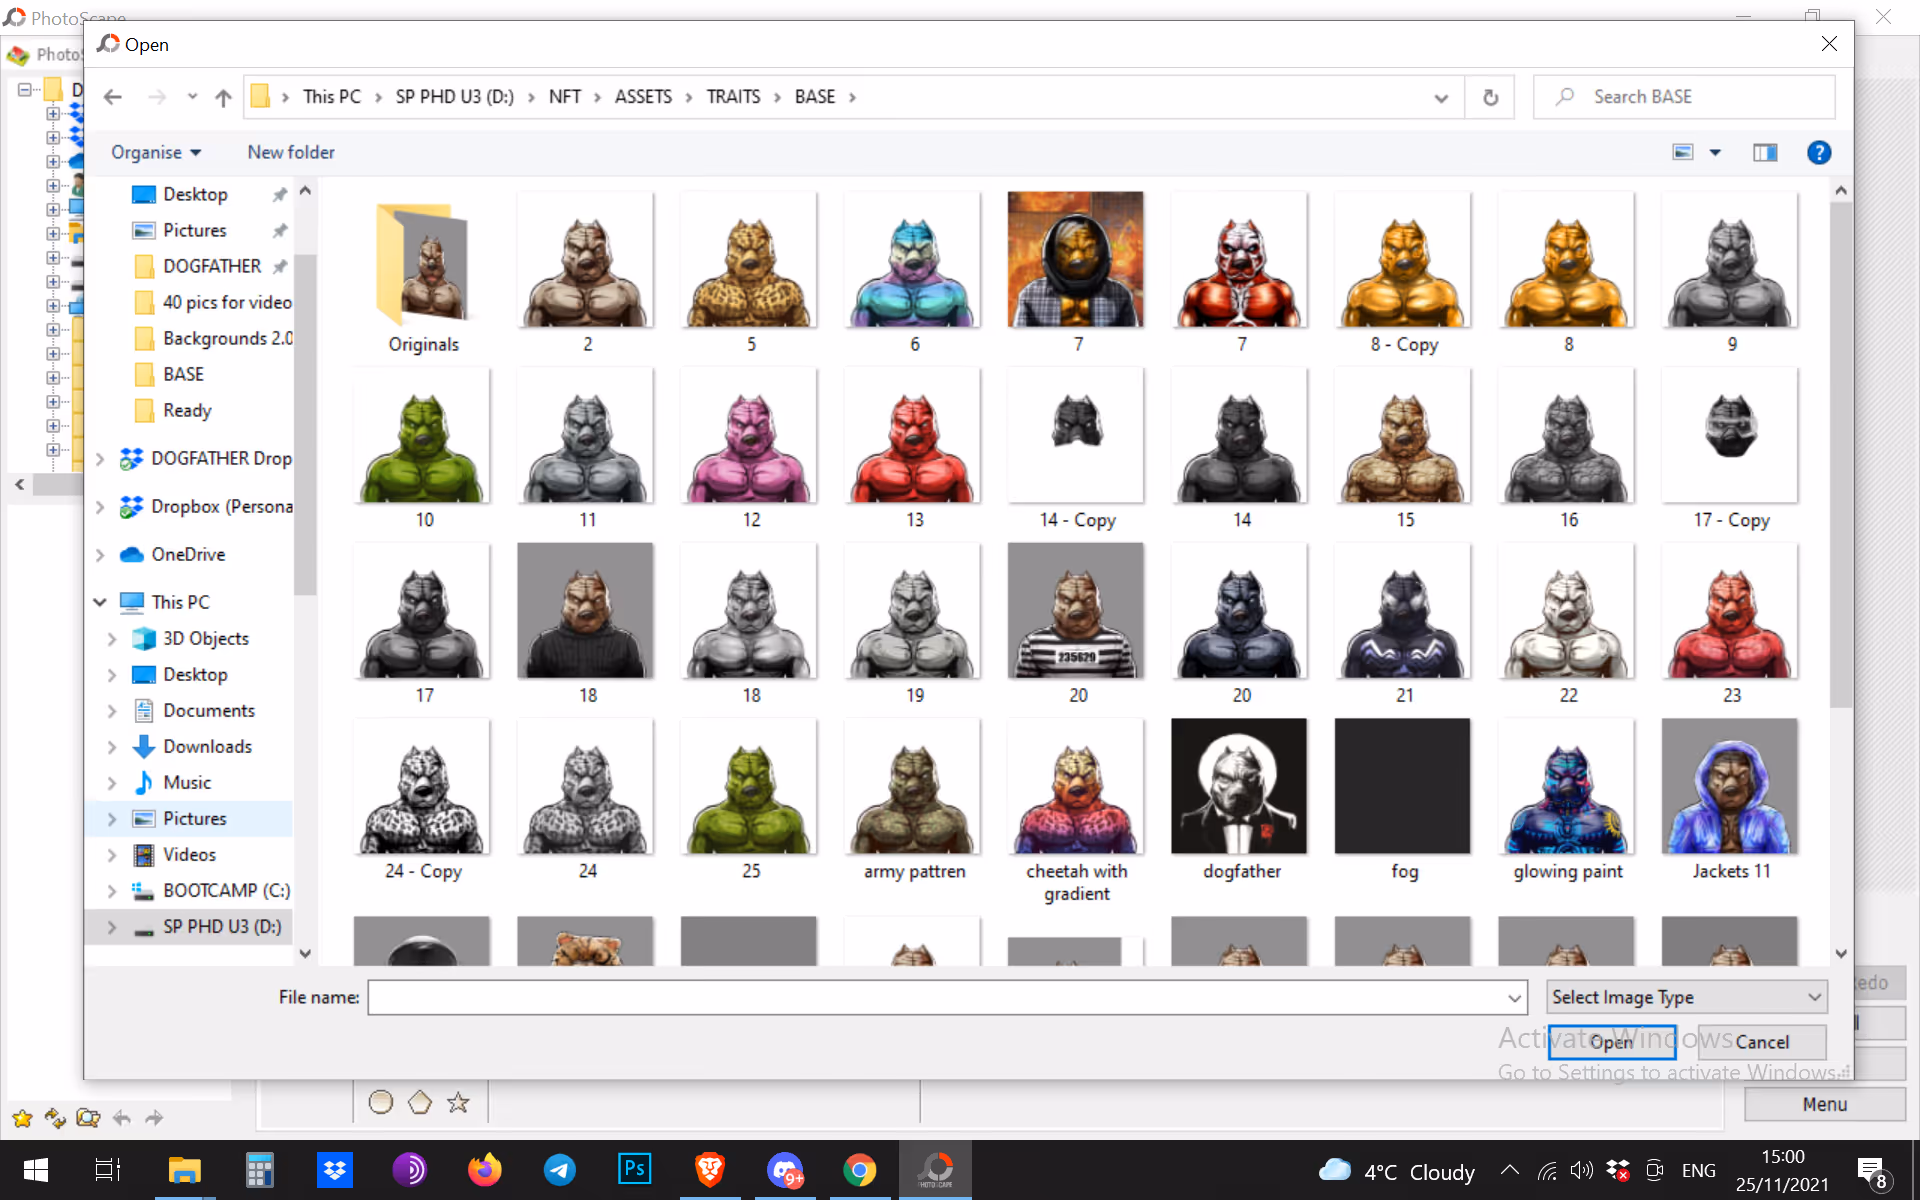
Task: Click the Refresh icon beside address bar
Action: (1490, 97)
